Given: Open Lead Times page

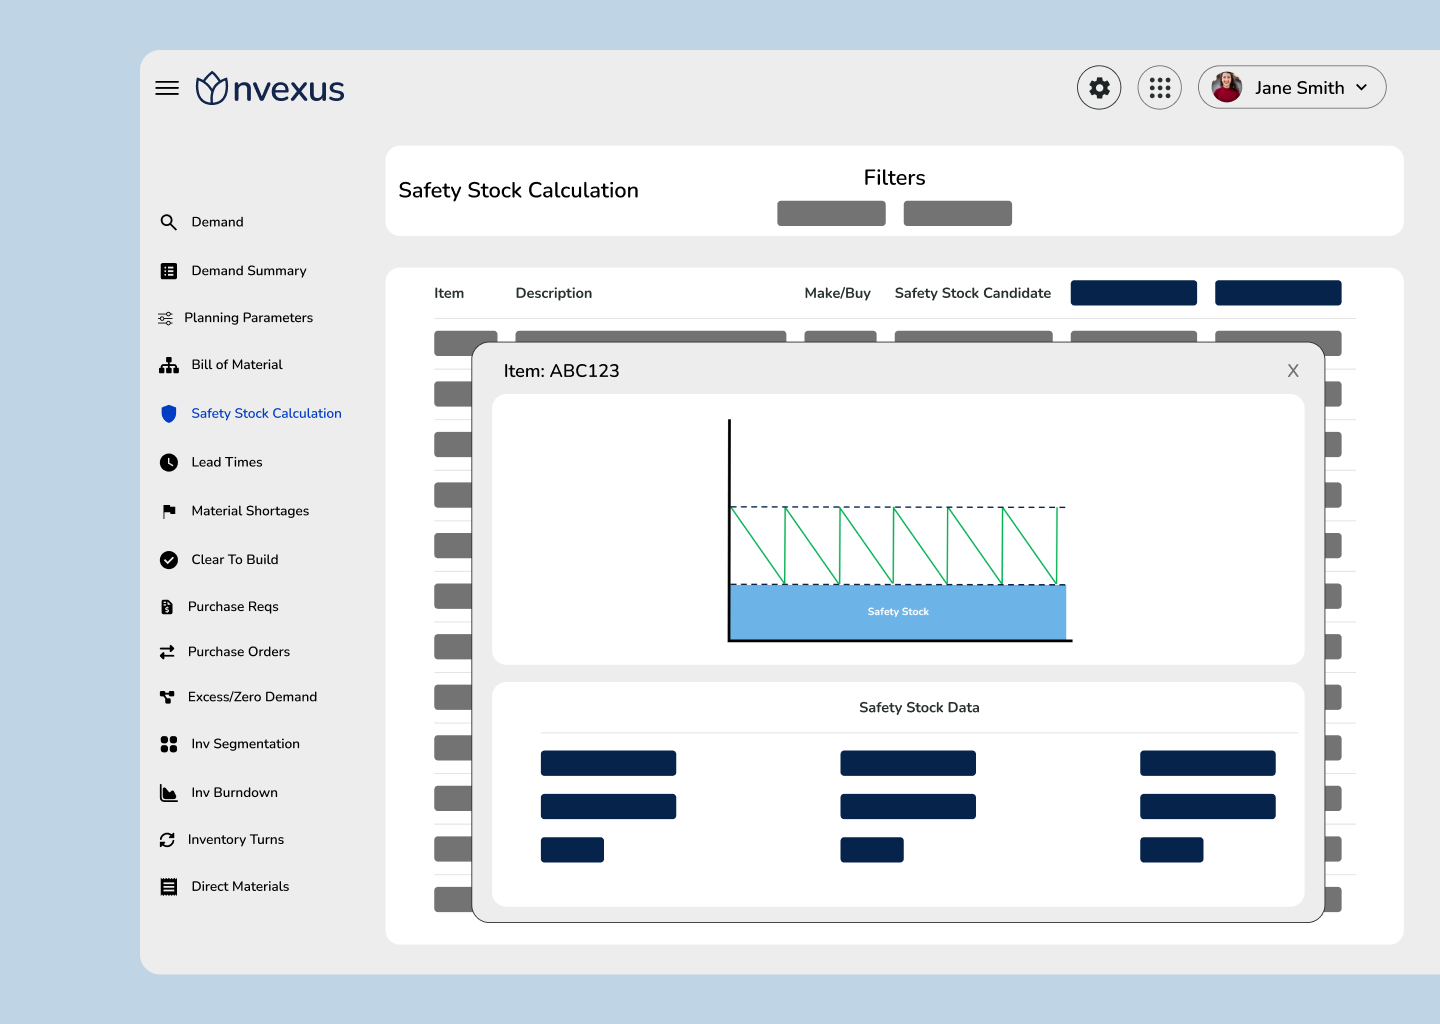Looking at the screenshot, I should click(x=227, y=462).
